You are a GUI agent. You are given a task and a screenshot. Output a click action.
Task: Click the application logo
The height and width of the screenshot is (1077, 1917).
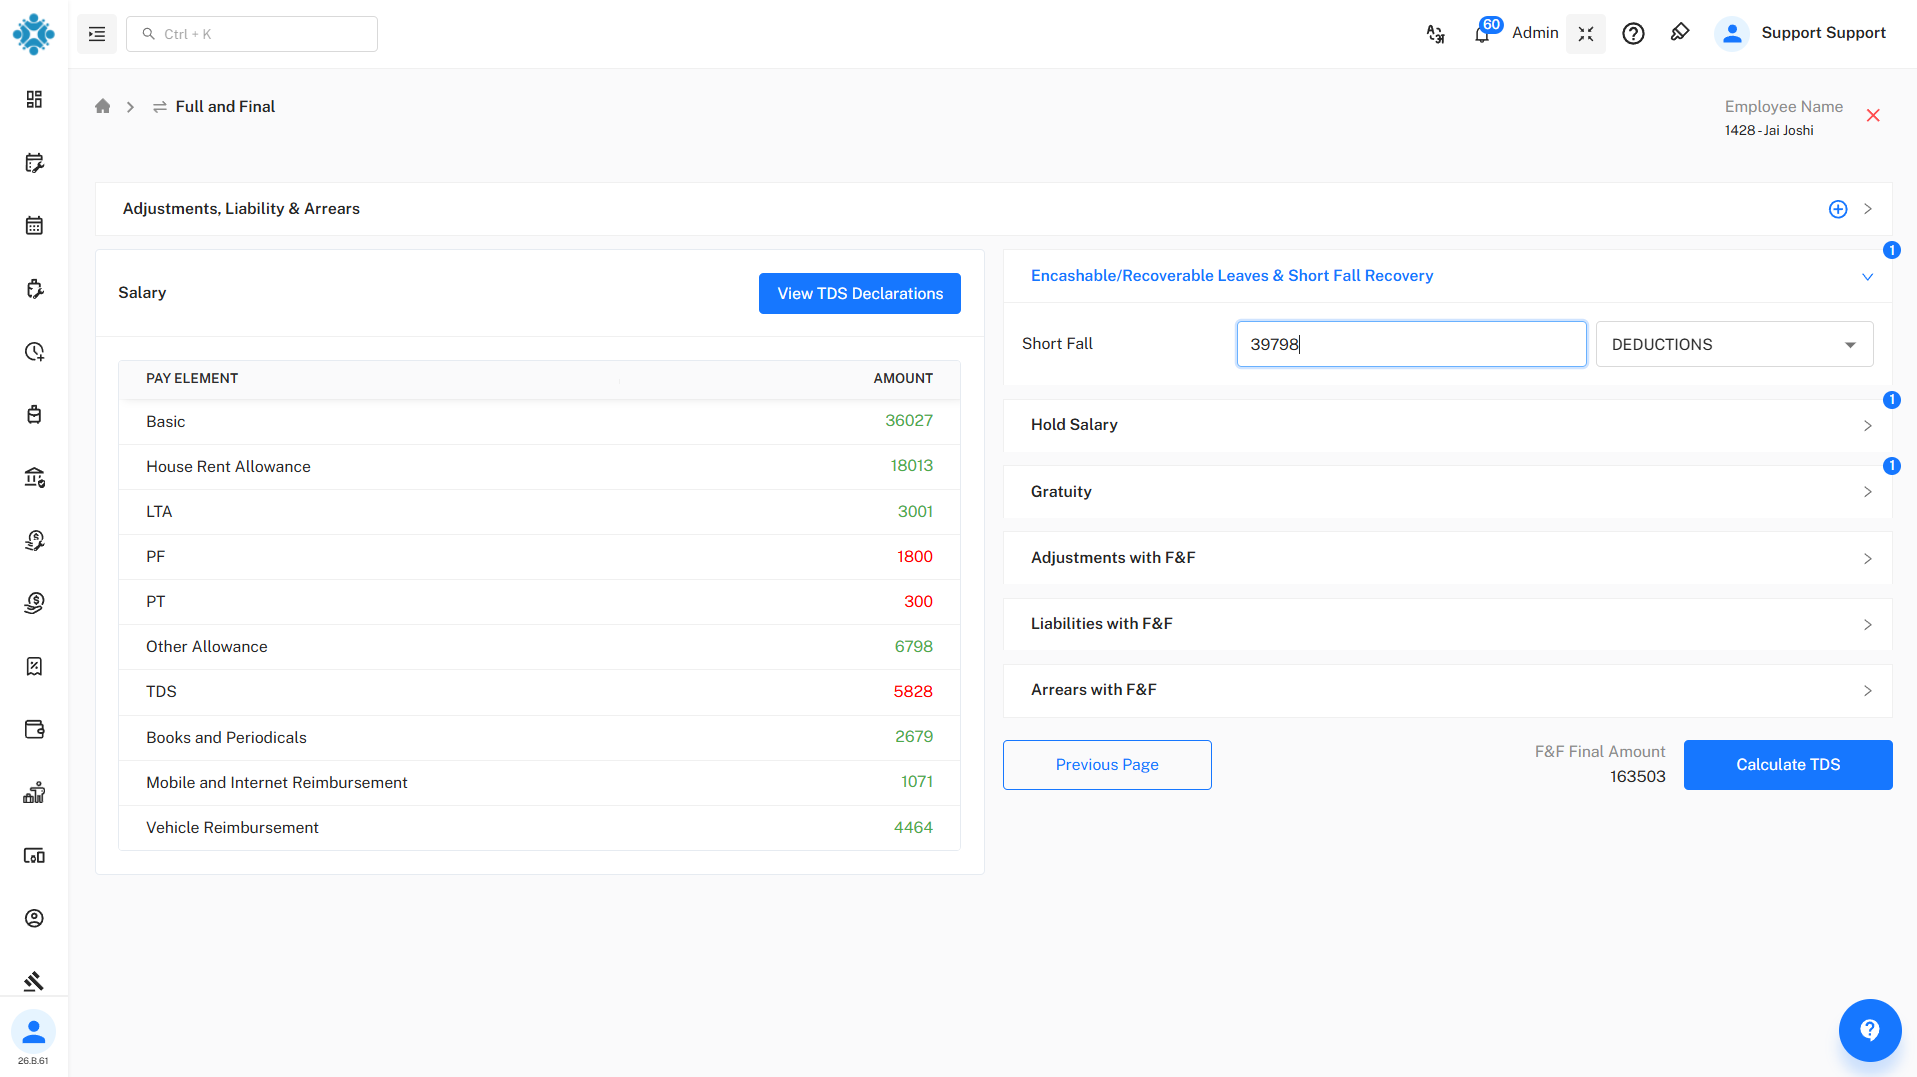click(x=34, y=34)
